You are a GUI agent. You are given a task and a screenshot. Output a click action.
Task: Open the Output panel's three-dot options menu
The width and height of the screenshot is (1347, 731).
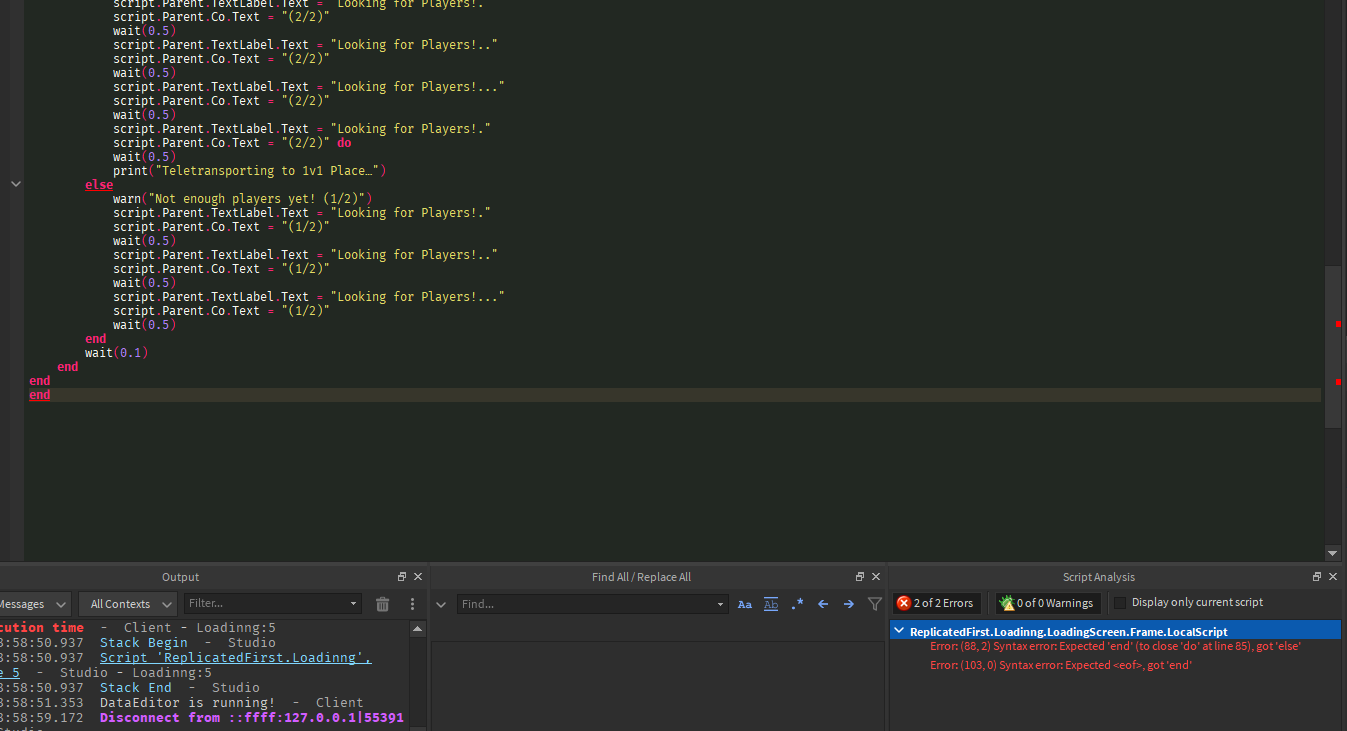pos(412,604)
